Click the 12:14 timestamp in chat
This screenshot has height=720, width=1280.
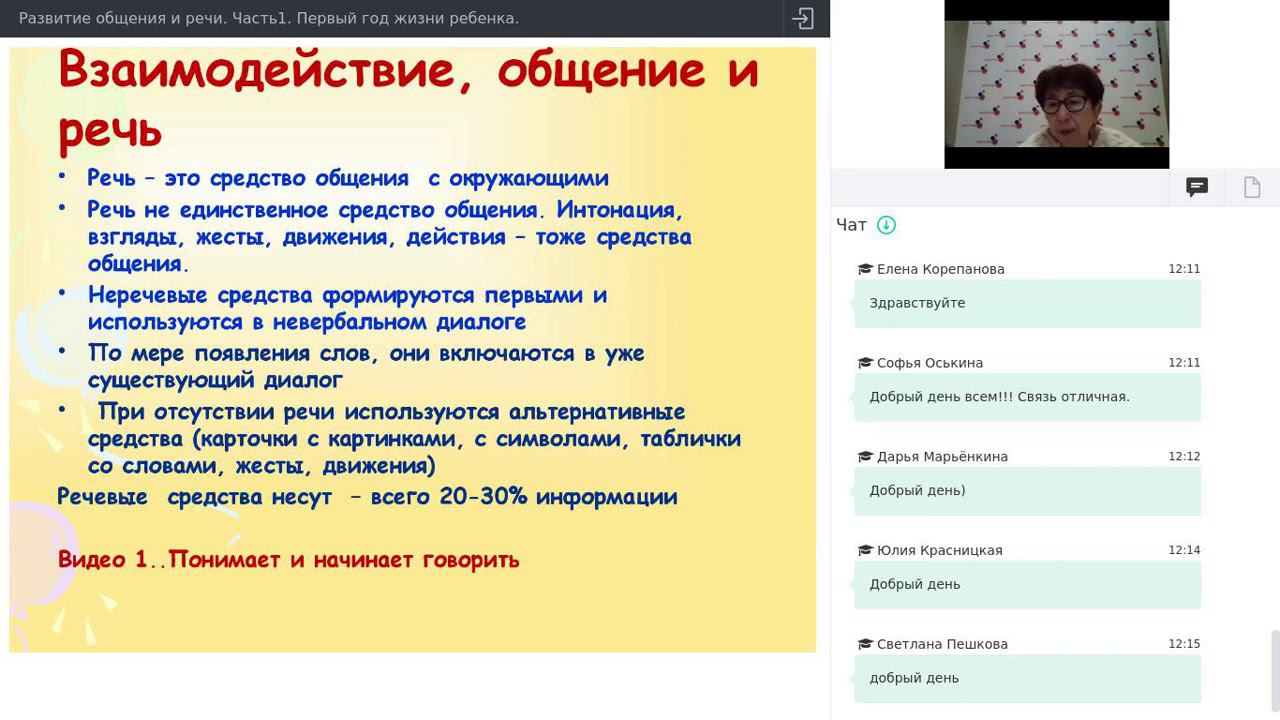(1184, 551)
